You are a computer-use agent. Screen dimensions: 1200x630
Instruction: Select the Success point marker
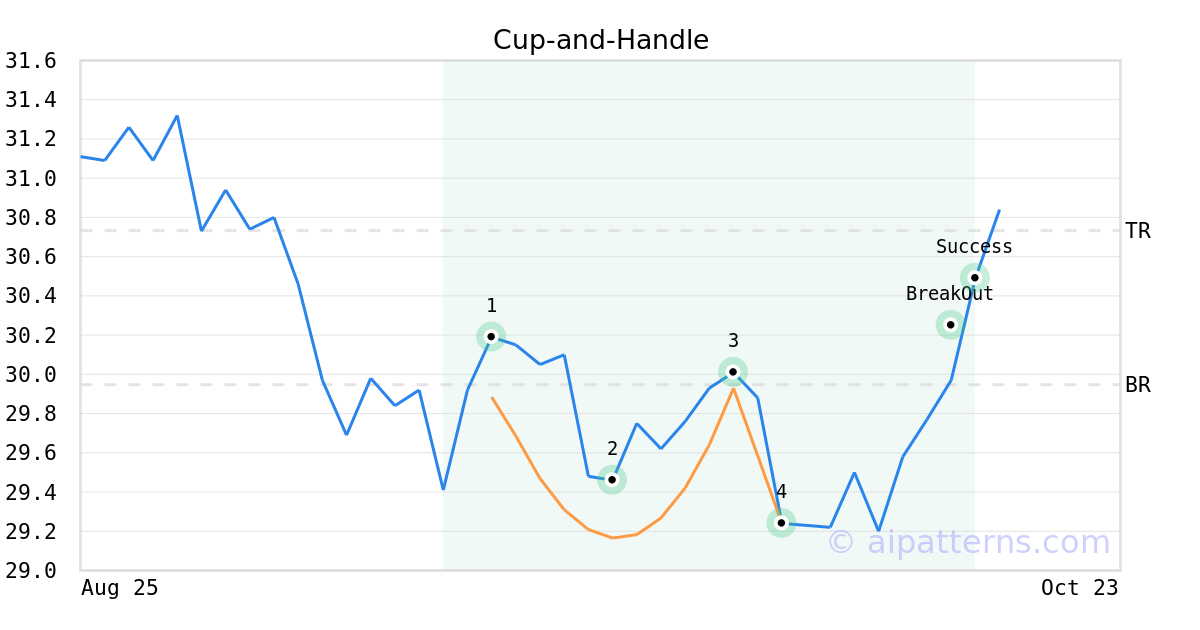pyautogui.click(x=974, y=277)
